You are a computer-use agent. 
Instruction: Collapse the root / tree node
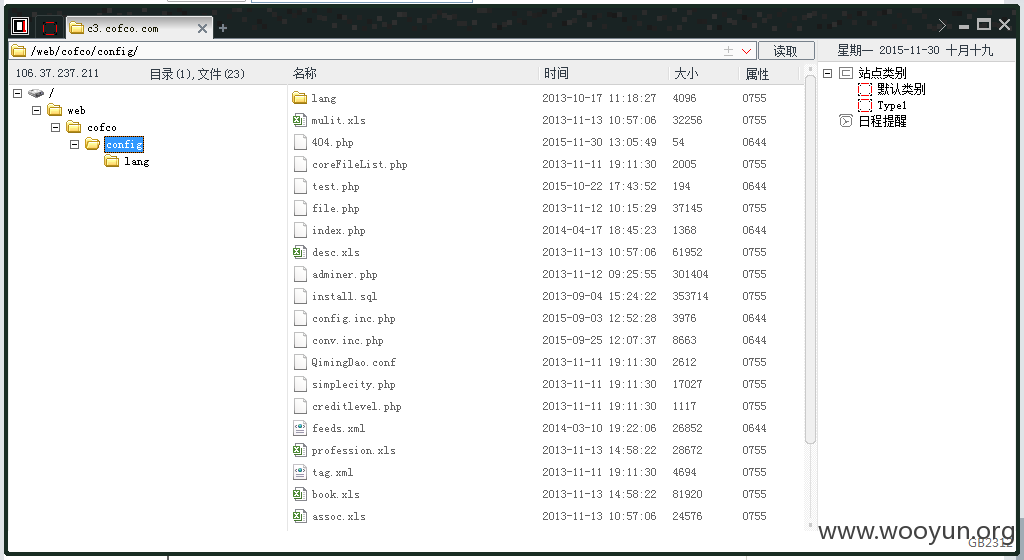(18, 93)
